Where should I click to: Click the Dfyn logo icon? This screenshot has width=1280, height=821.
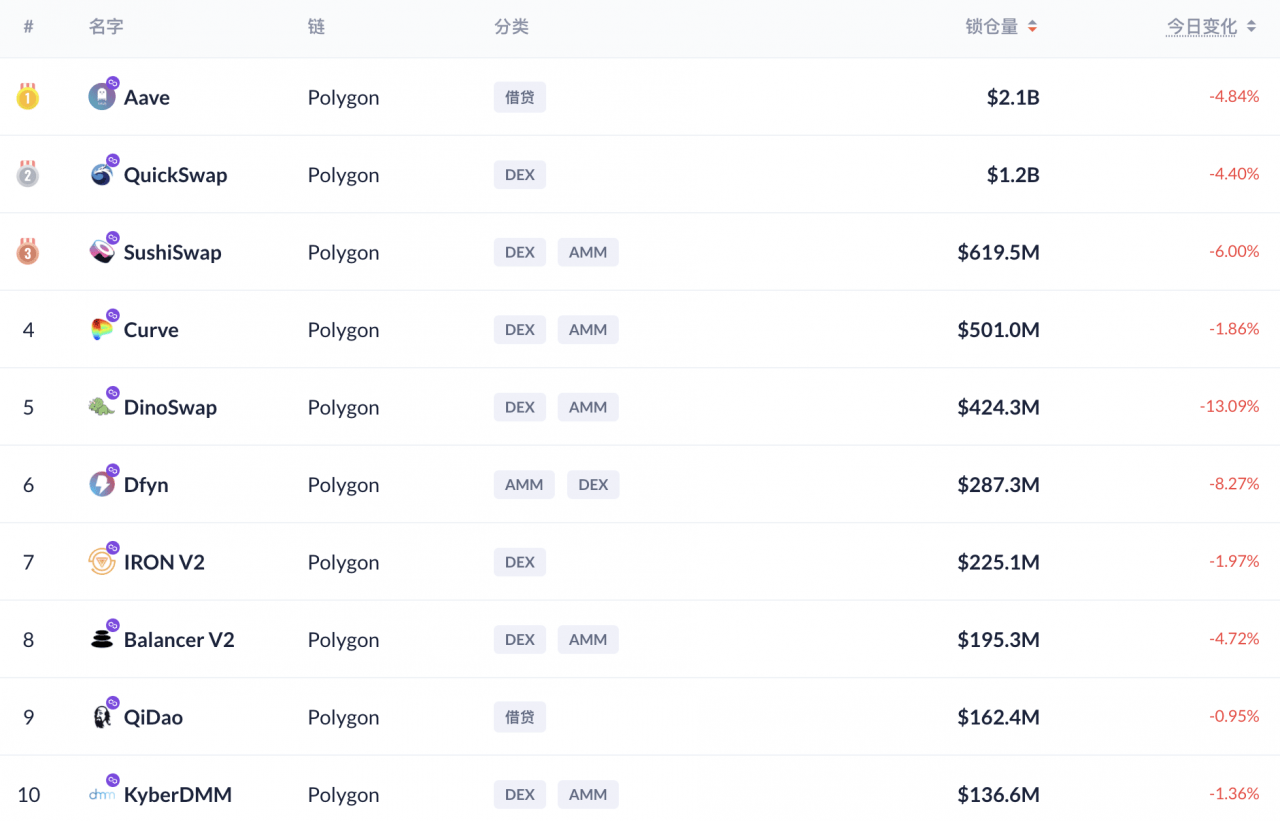point(102,485)
